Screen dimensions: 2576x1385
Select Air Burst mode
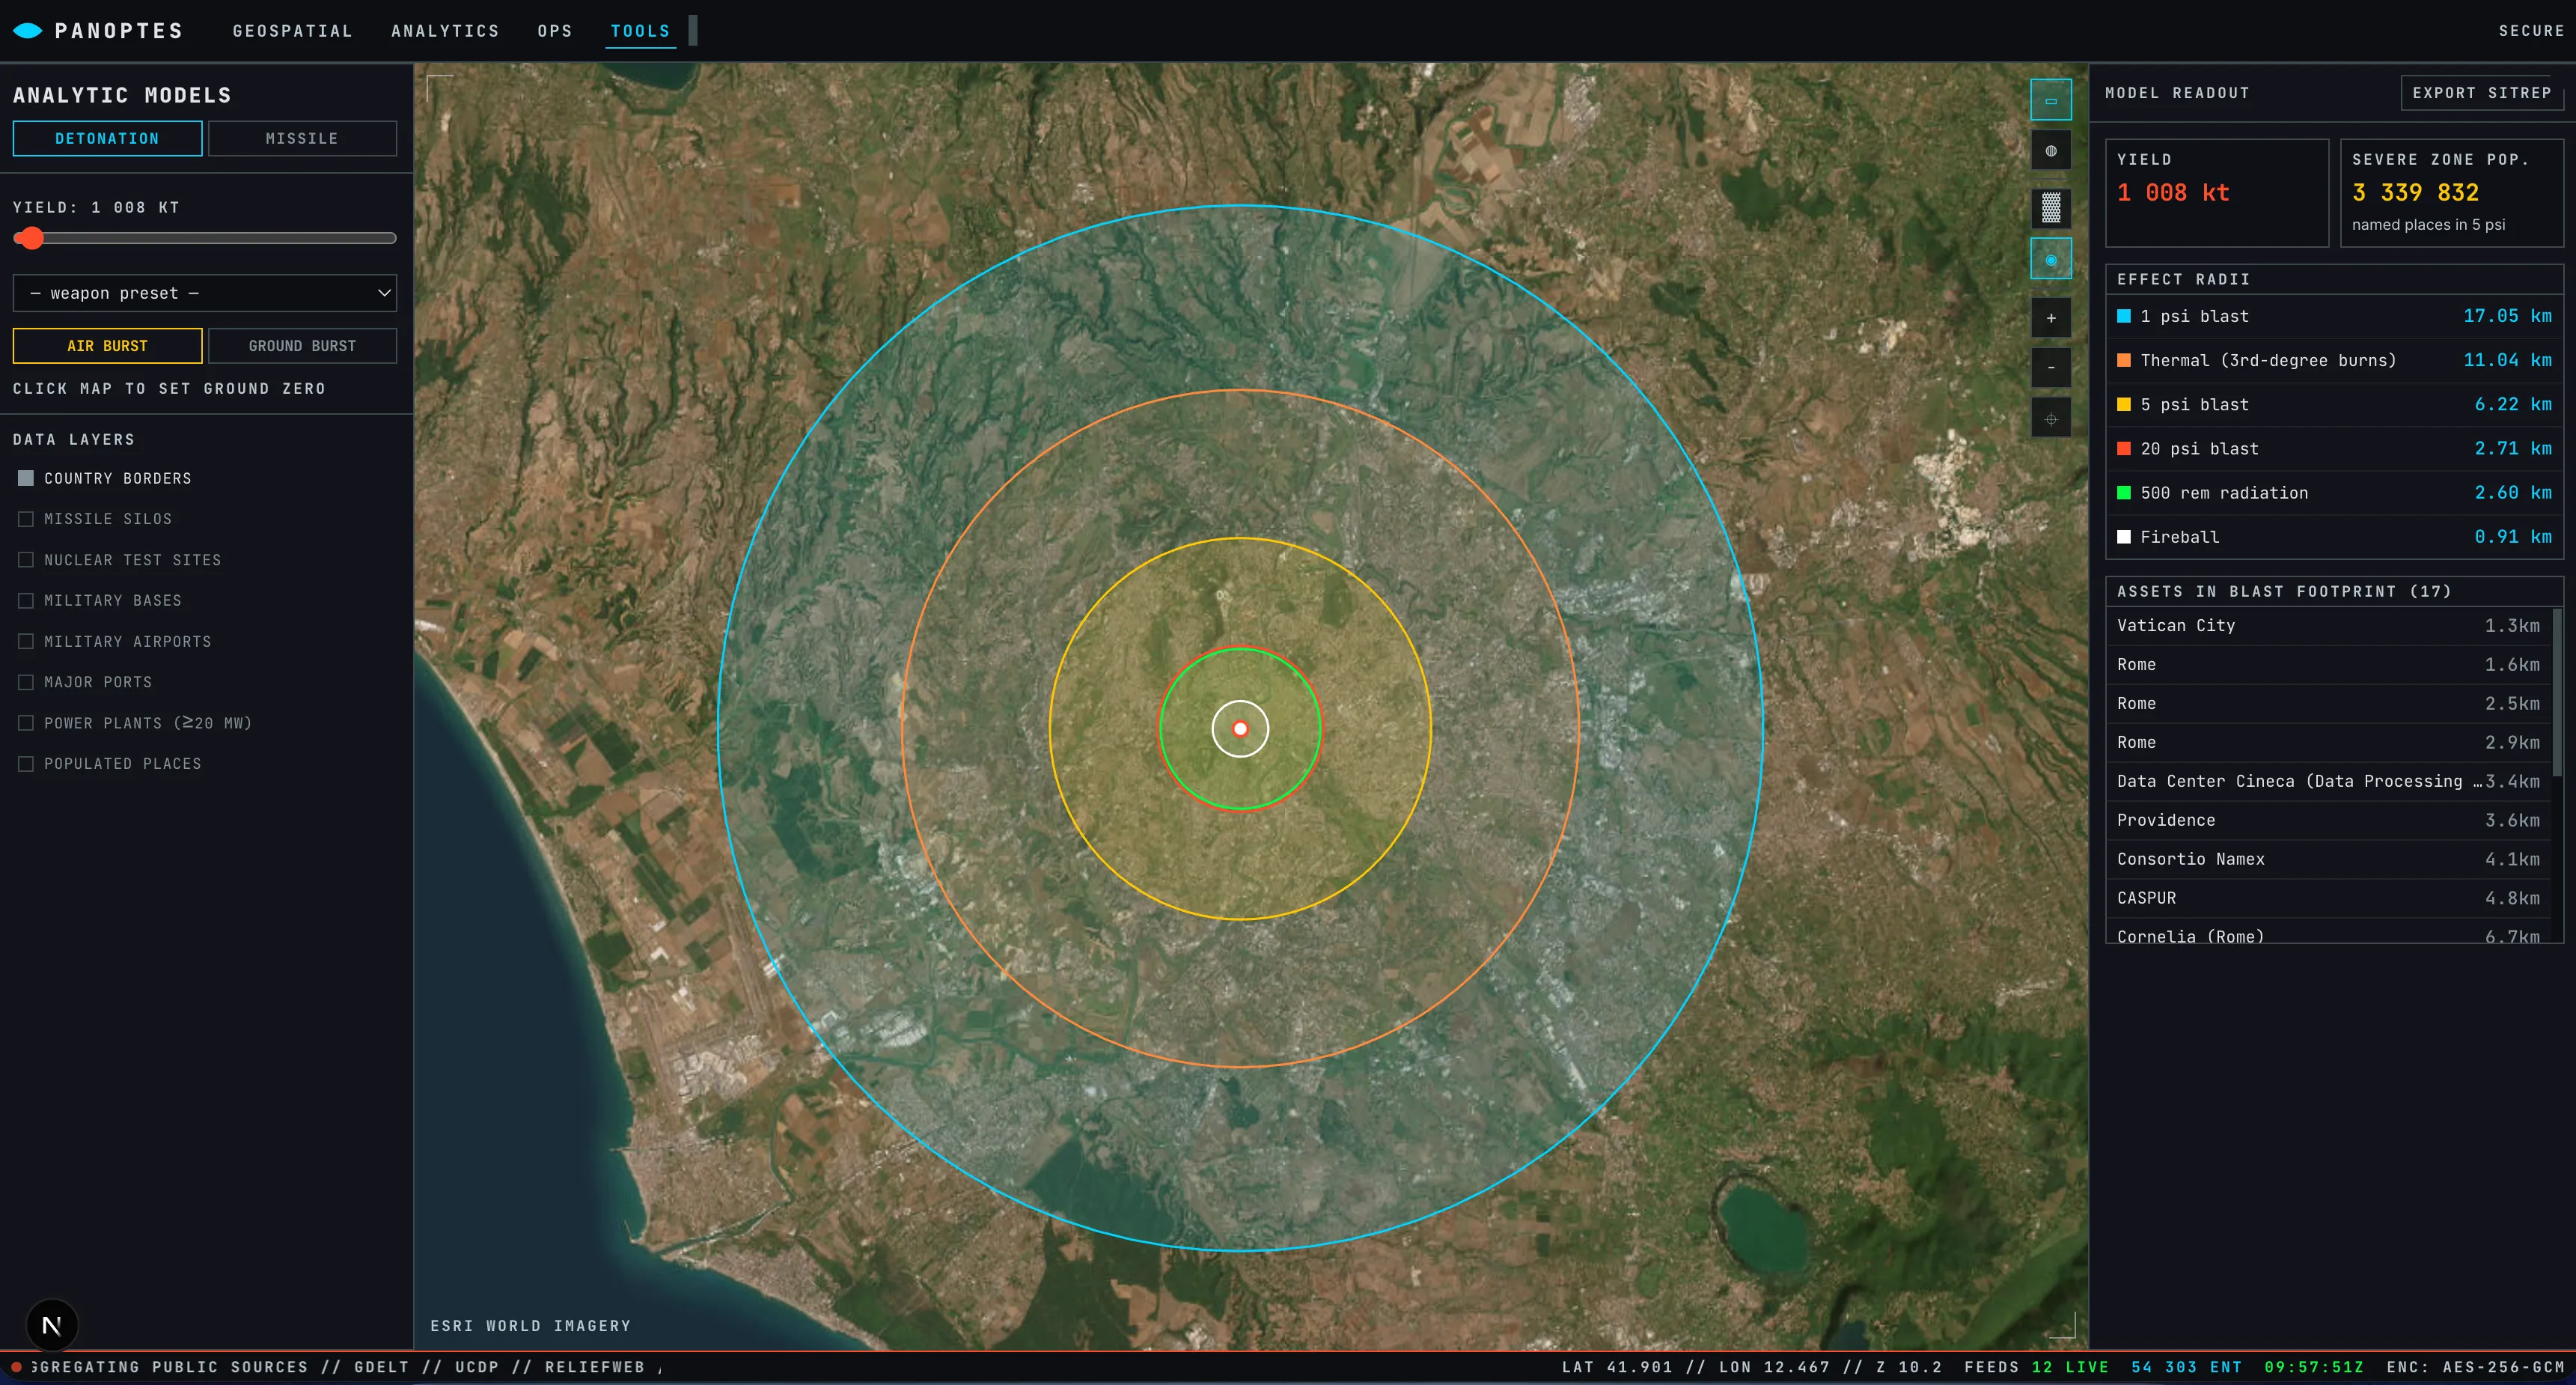pos(107,346)
